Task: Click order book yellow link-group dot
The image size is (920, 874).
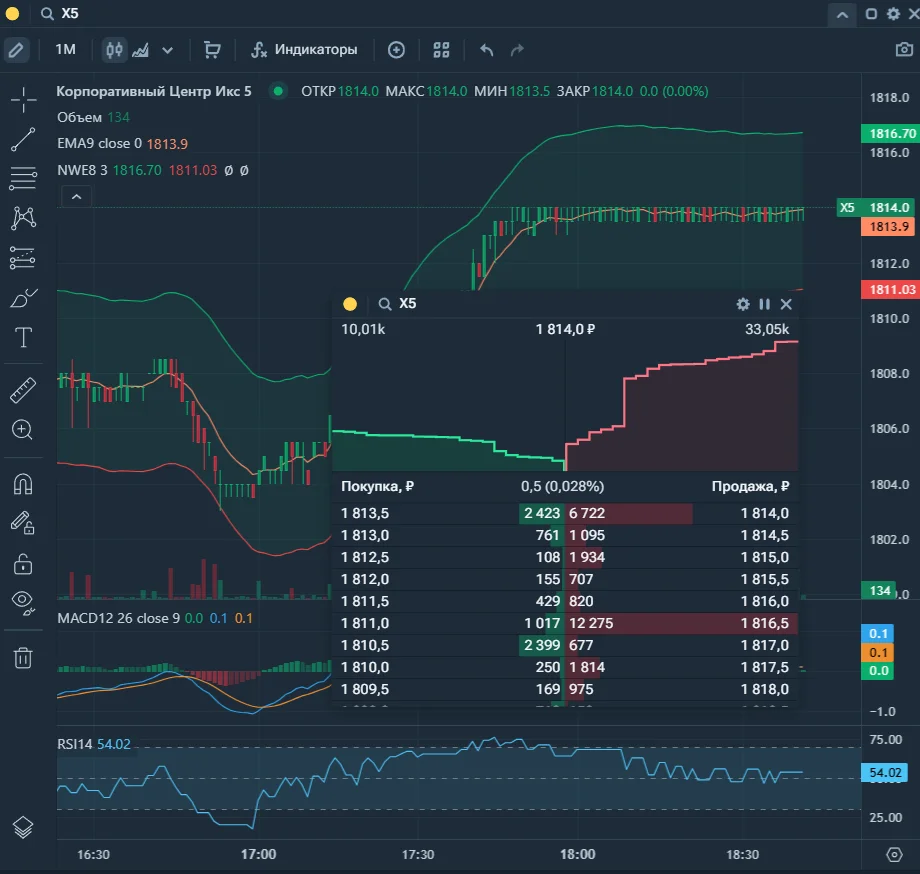Action: click(x=350, y=304)
